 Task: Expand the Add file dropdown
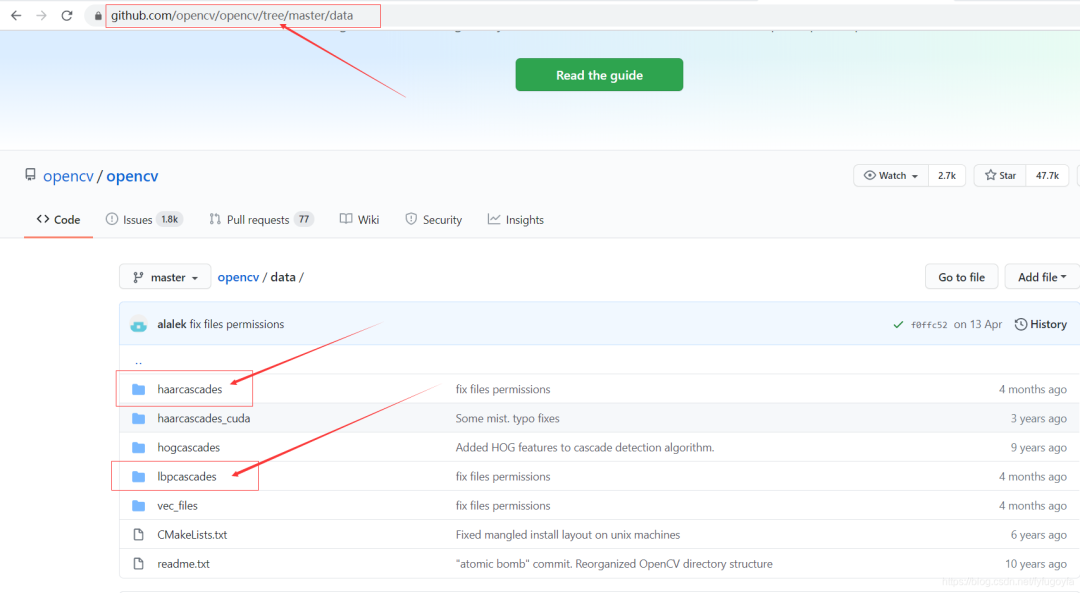(1042, 277)
